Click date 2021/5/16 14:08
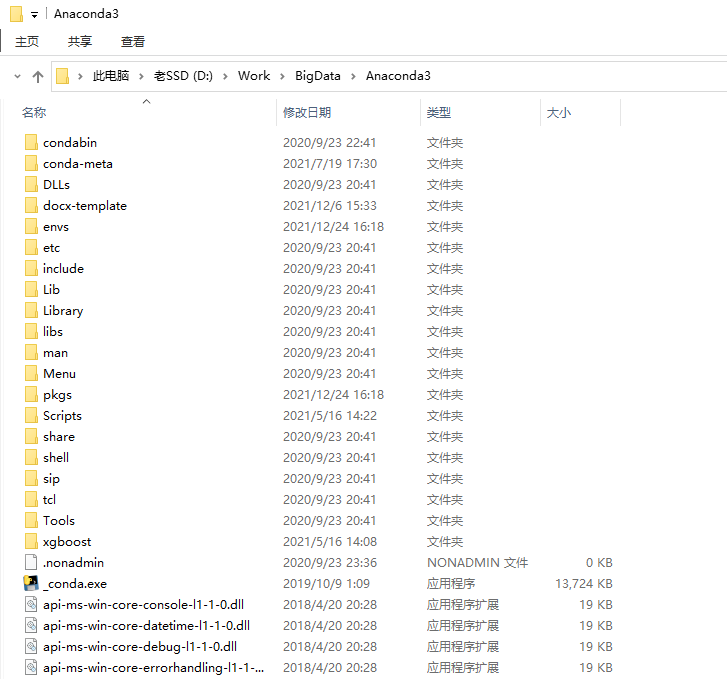This screenshot has width=727, height=679. [330, 542]
